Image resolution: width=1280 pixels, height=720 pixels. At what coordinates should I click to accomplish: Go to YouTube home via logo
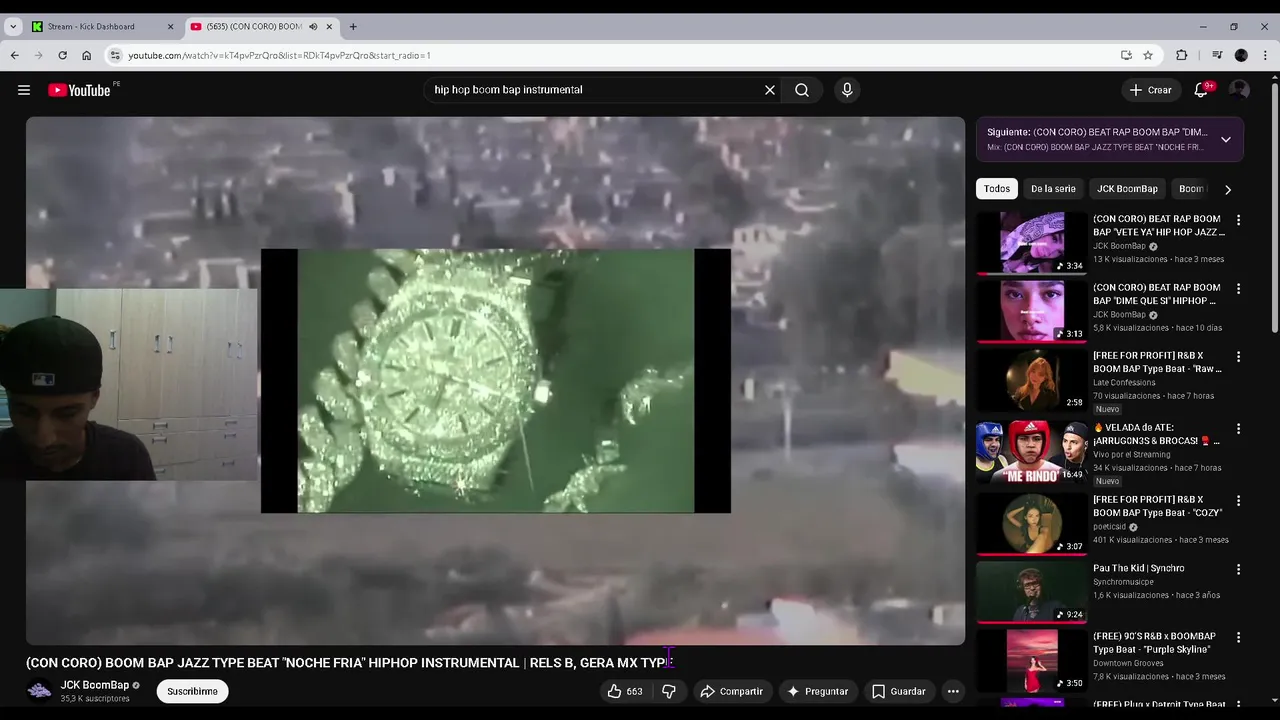[x=79, y=90]
